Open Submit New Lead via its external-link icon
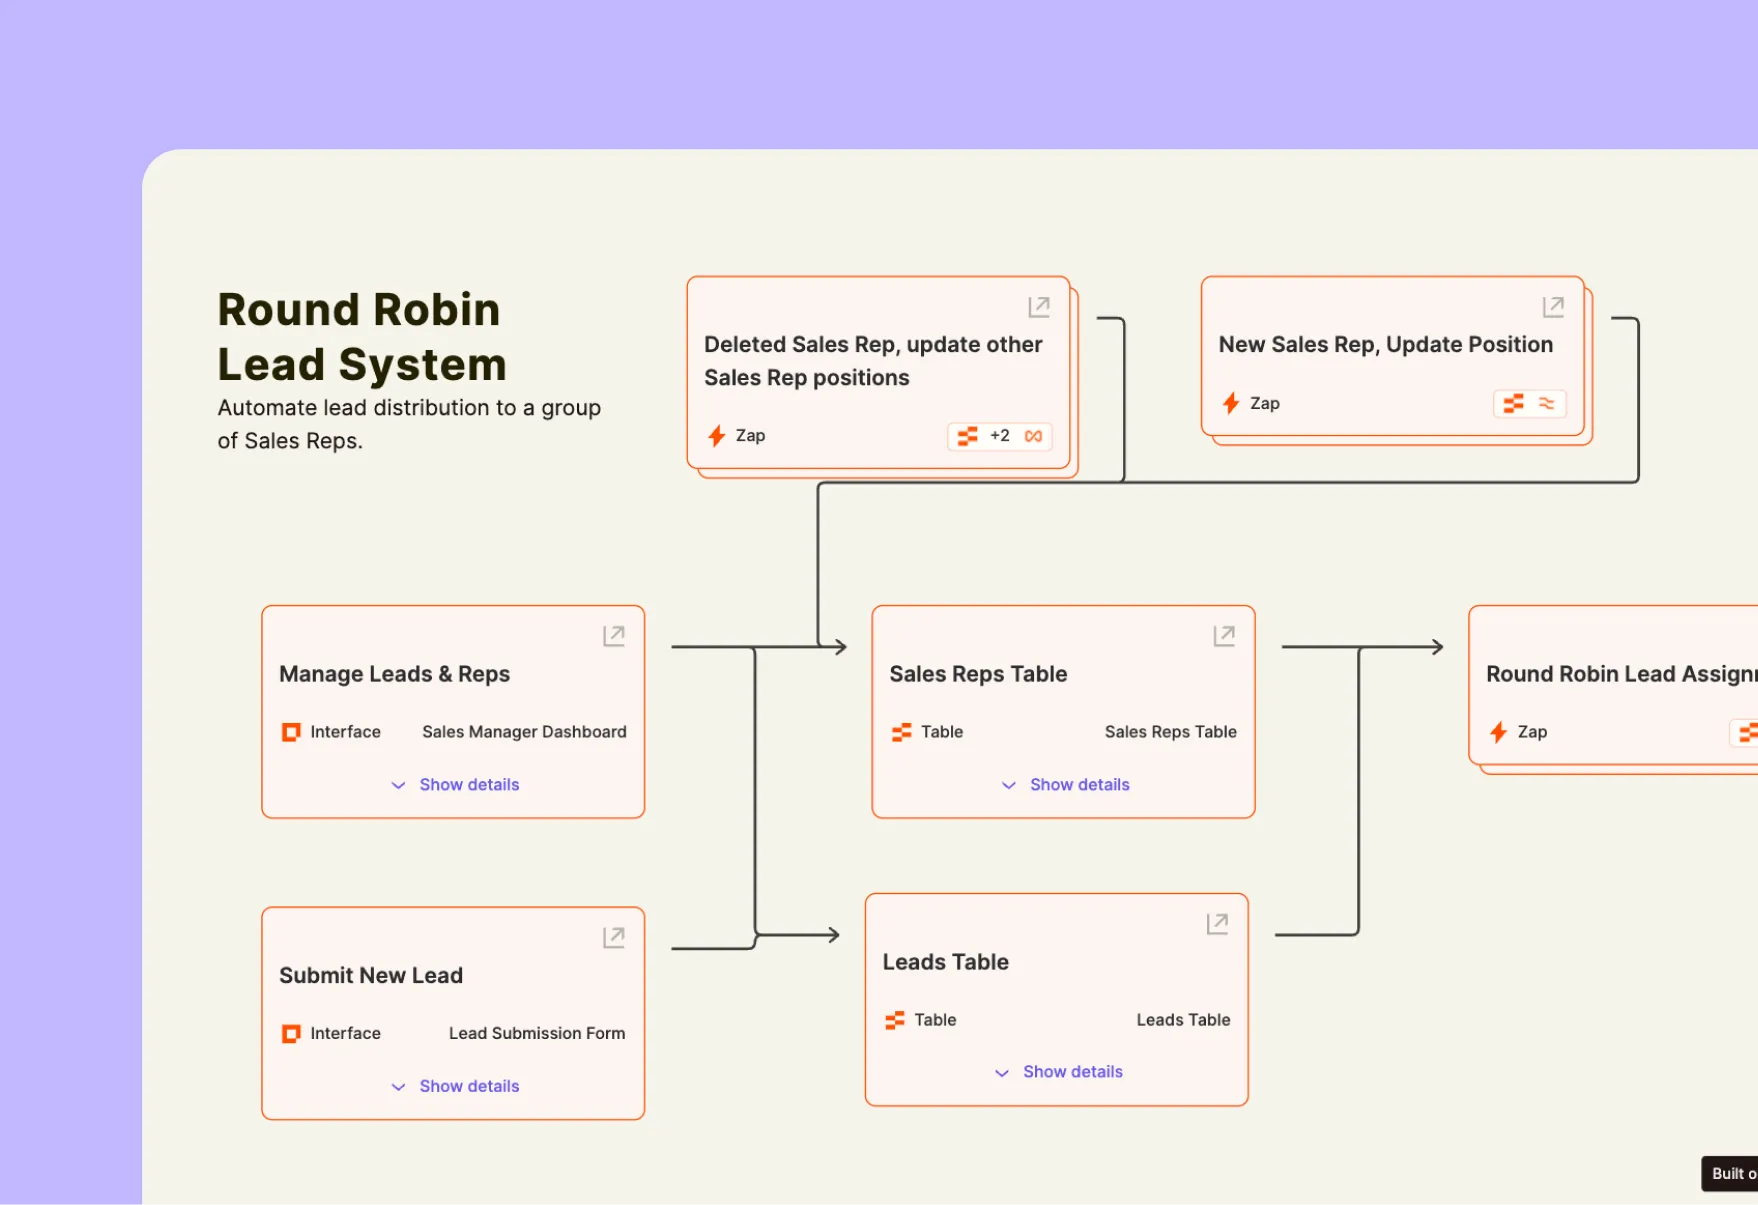 pyautogui.click(x=613, y=935)
